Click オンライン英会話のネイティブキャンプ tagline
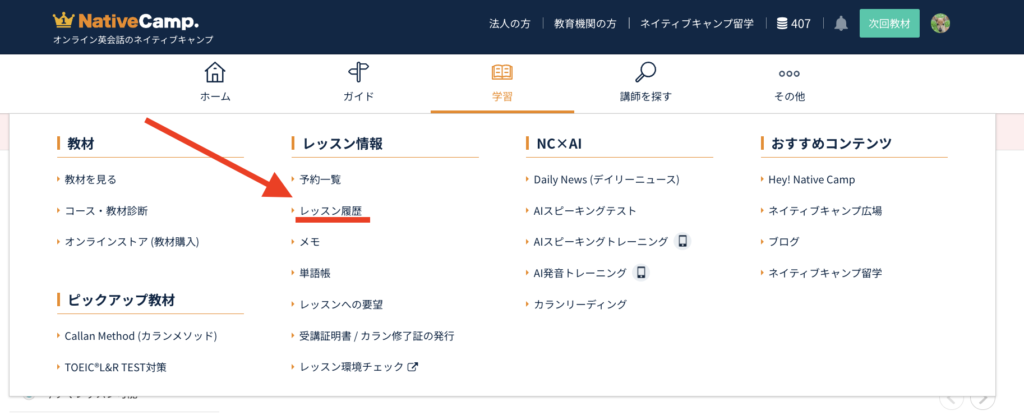Viewport: 1024px width, 415px height. tap(133, 40)
